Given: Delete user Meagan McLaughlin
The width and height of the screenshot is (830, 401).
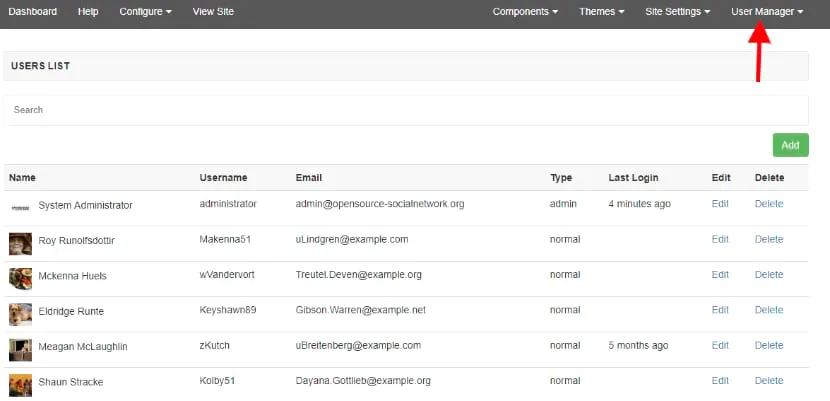Looking at the screenshot, I should (x=769, y=345).
